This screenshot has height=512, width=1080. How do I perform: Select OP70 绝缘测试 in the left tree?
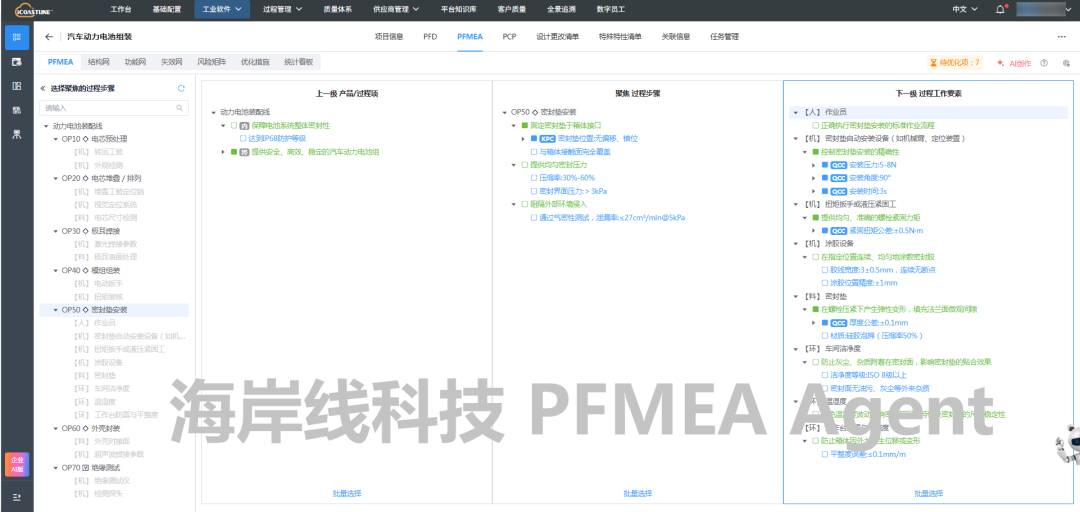coord(91,467)
